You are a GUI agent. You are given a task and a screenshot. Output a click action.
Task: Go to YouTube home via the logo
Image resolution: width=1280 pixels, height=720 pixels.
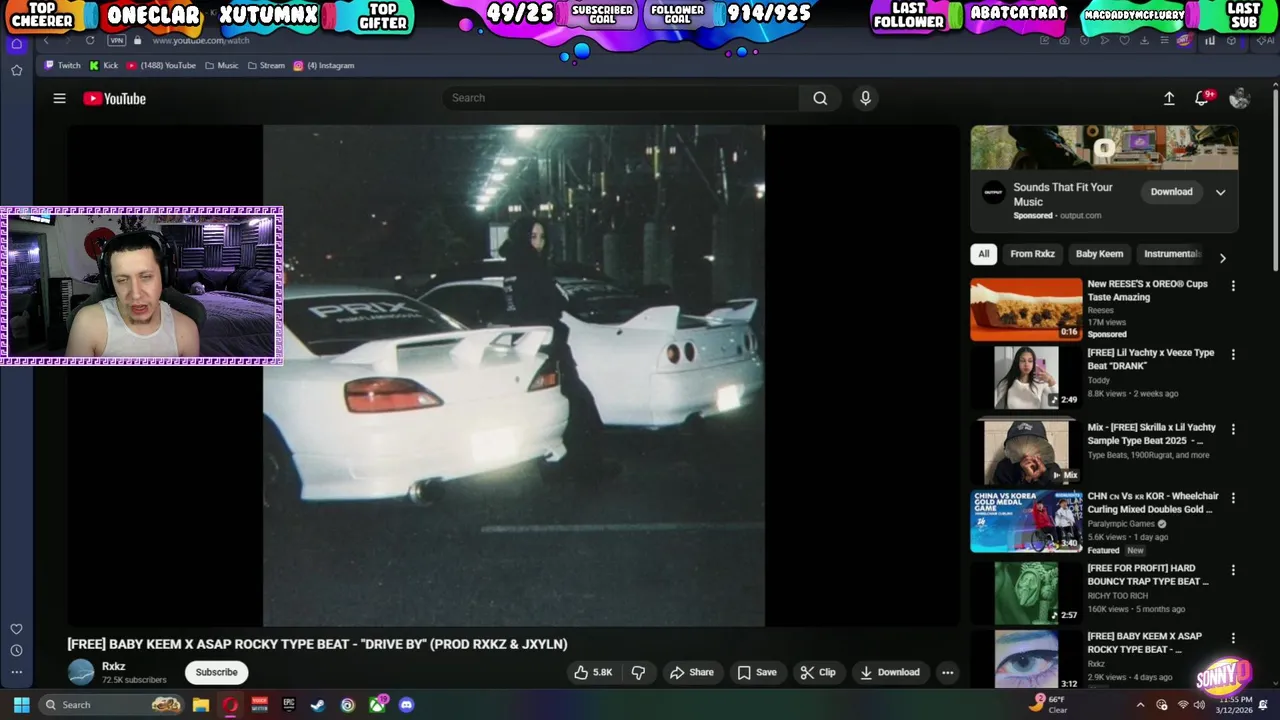tap(114, 98)
